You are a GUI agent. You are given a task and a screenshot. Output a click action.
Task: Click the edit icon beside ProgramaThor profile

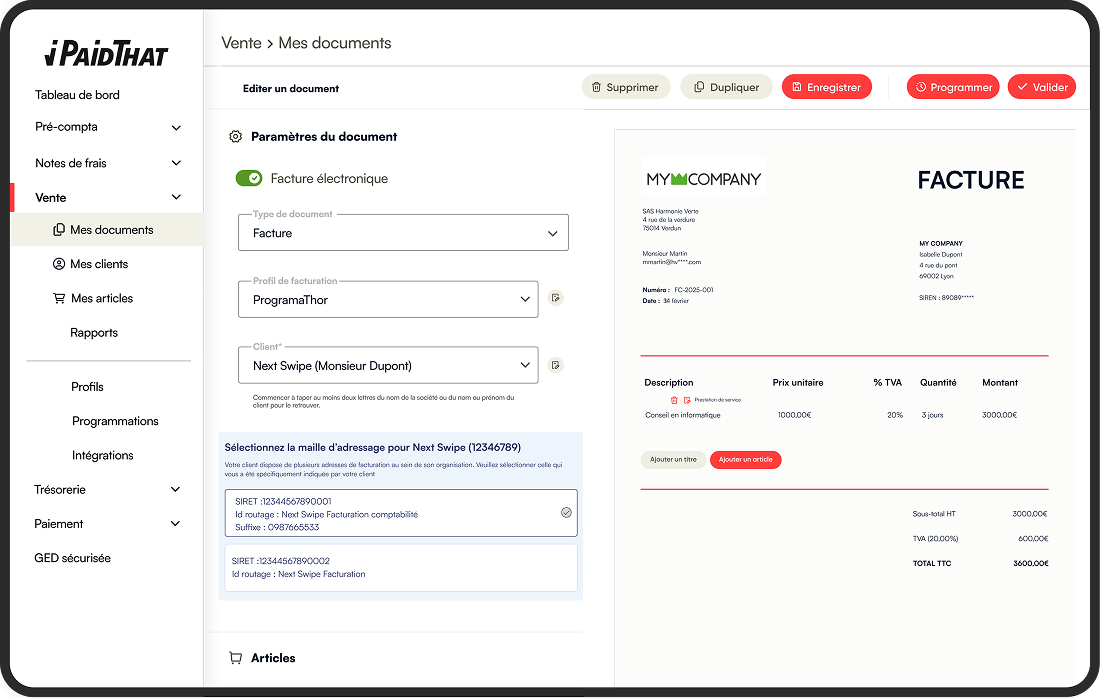tap(556, 298)
